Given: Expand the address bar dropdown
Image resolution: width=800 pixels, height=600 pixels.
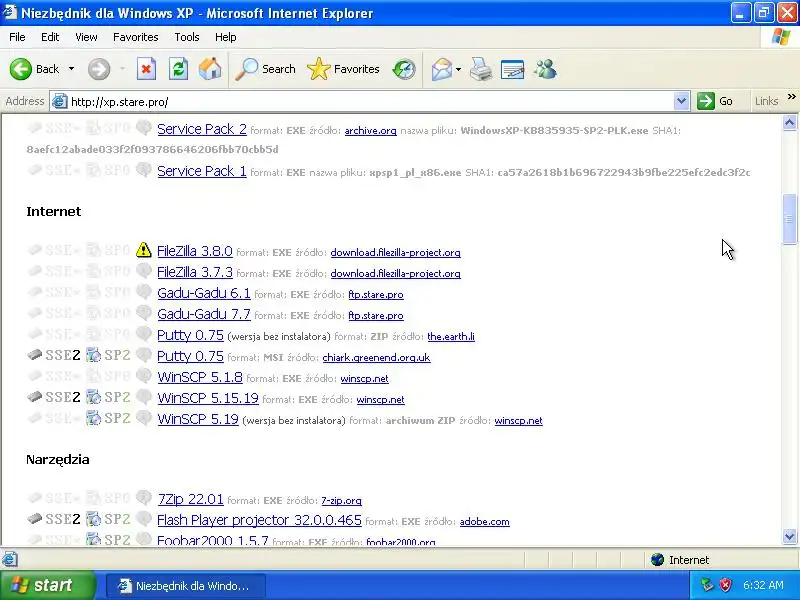Looking at the screenshot, I should click(x=682, y=102).
